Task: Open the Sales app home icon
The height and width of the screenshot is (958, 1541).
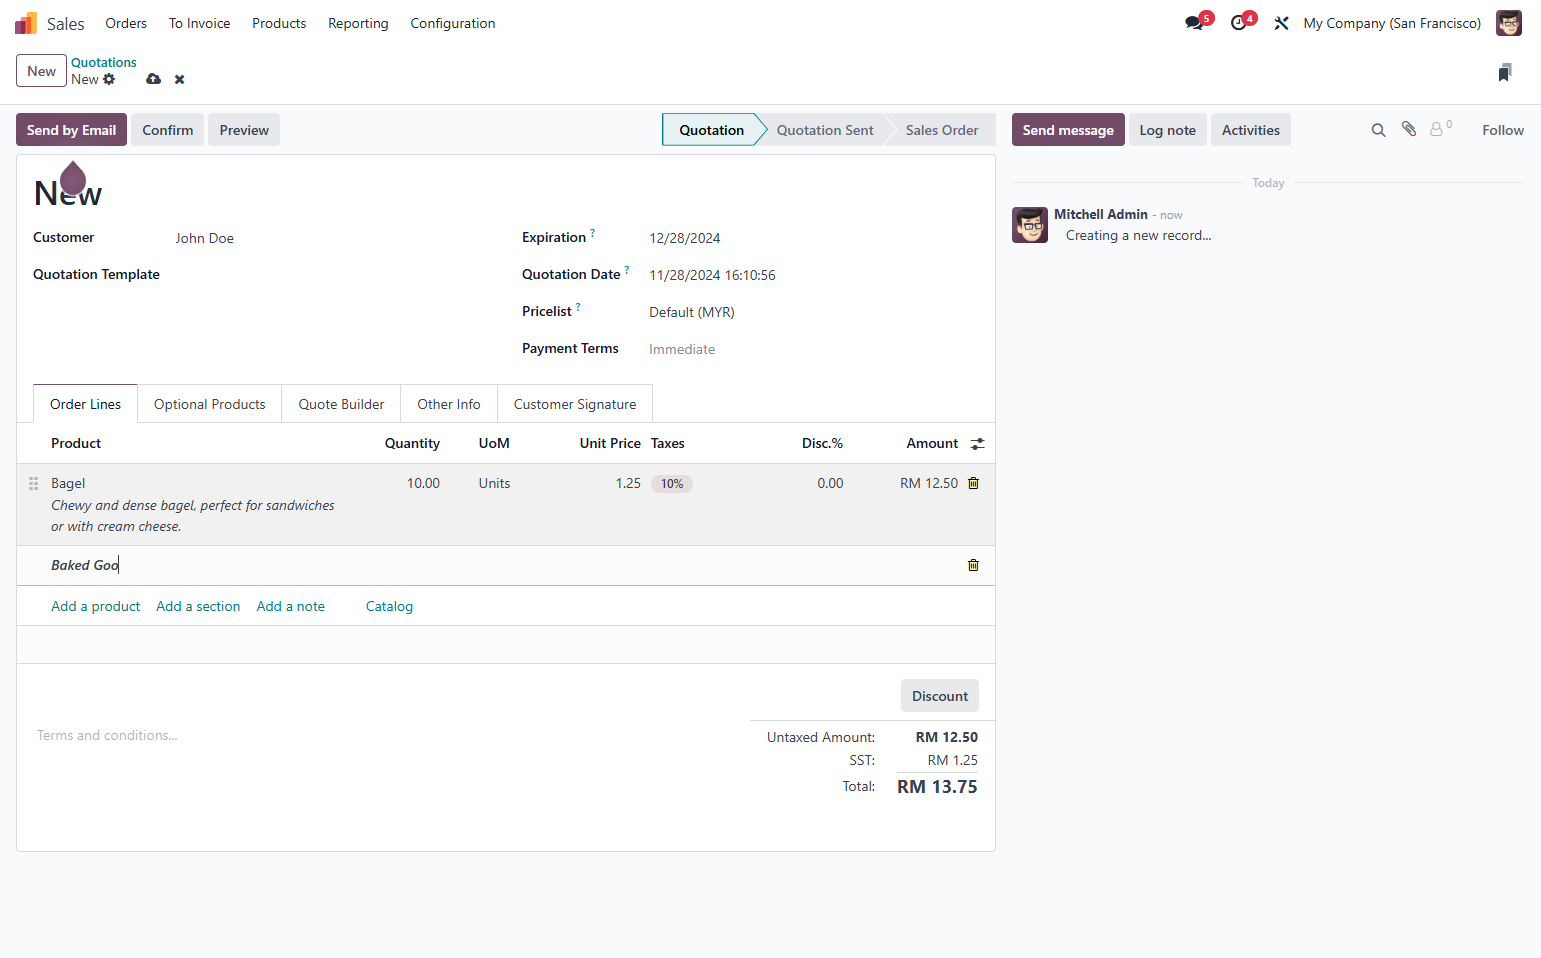Action: point(26,23)
